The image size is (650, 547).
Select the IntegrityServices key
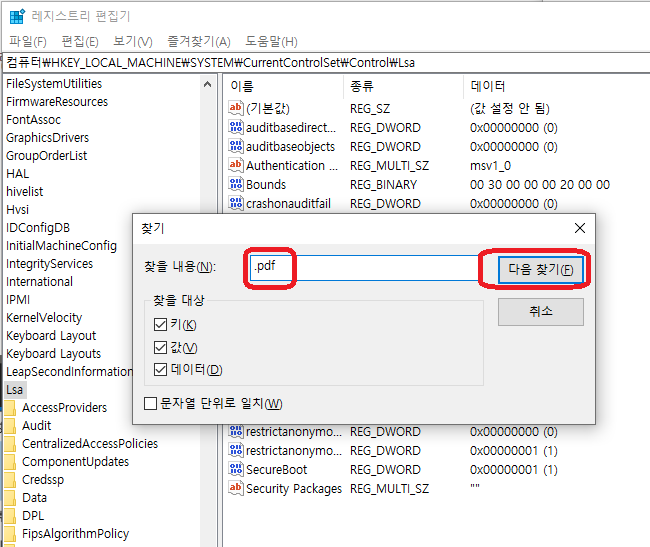[x=49, y=264]
